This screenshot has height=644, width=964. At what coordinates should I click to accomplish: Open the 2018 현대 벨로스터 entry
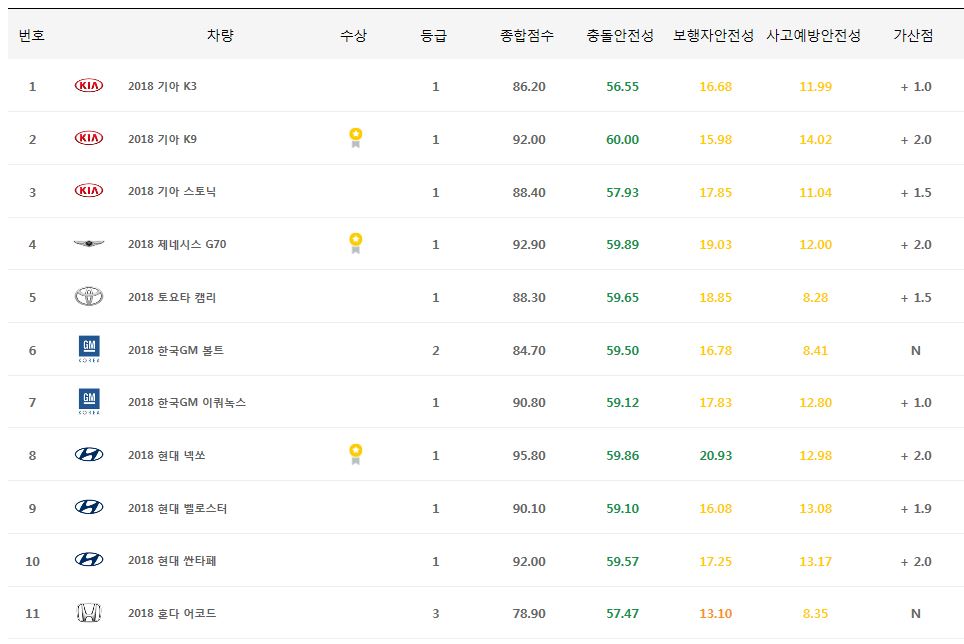tap(178, 508)
